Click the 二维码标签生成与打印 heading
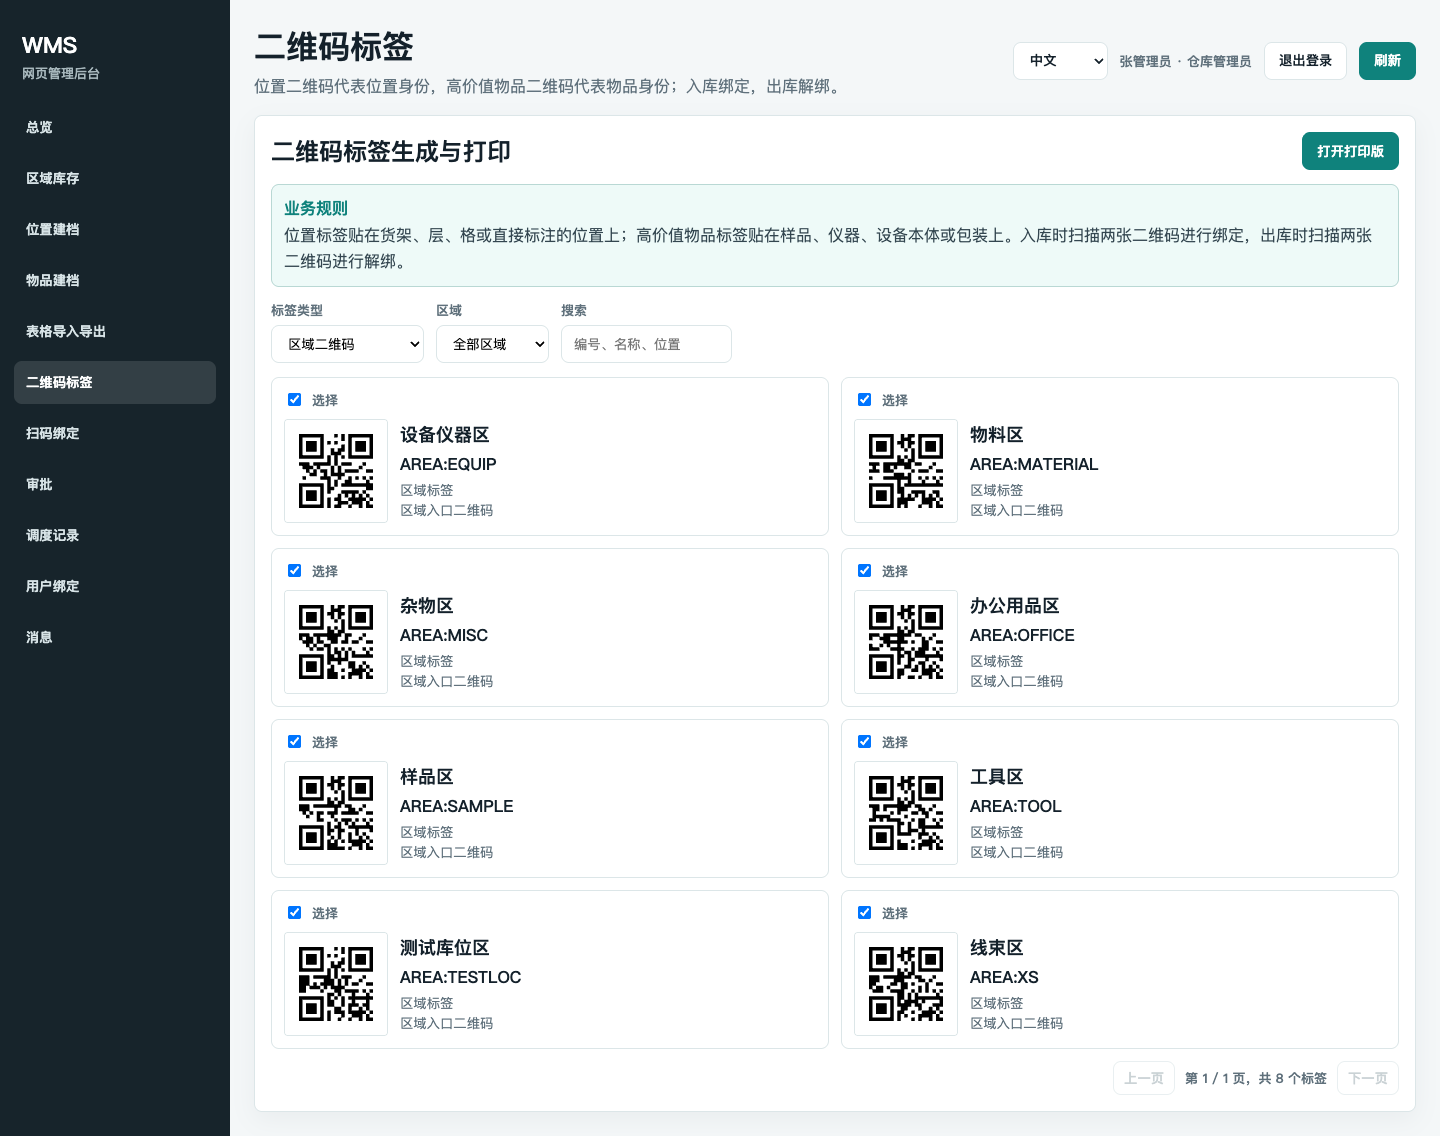Image resolution: width=1440 pixels, height=1136 pixels. (x=391, y=151)
